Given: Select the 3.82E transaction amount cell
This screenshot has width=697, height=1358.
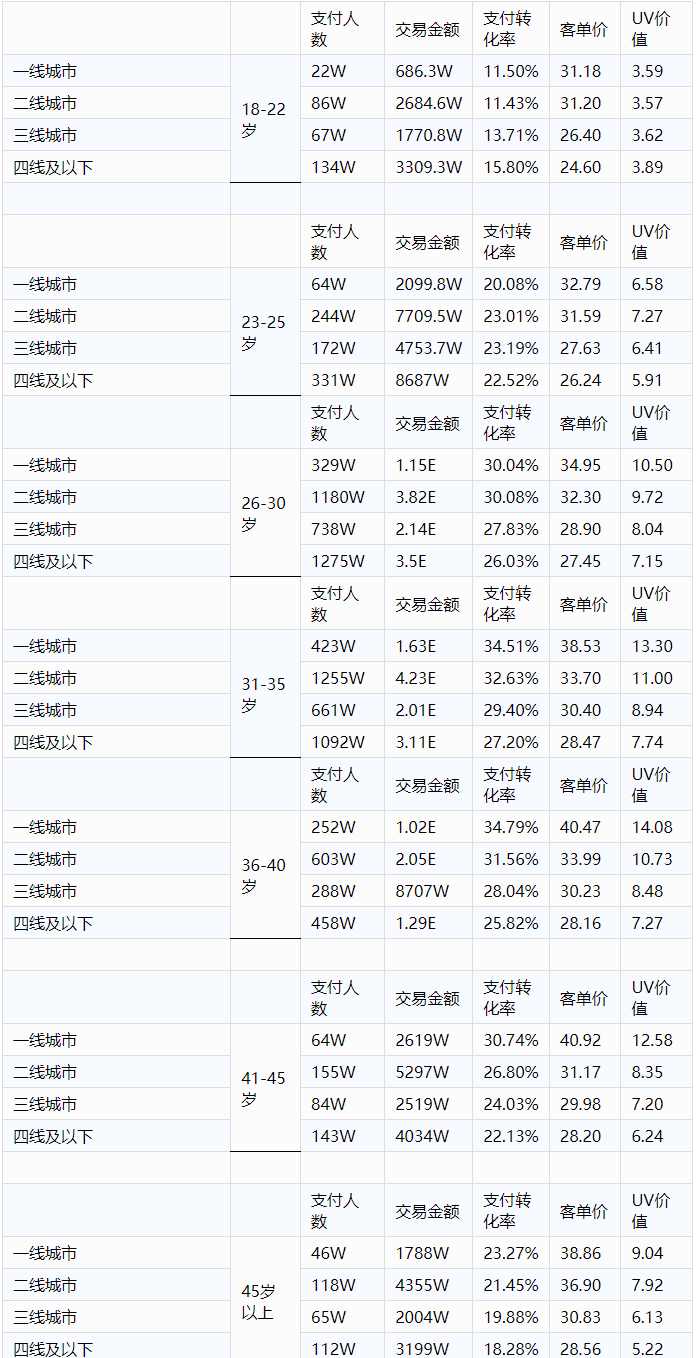Looking at the screenshot, I should [x=416, y=497].
